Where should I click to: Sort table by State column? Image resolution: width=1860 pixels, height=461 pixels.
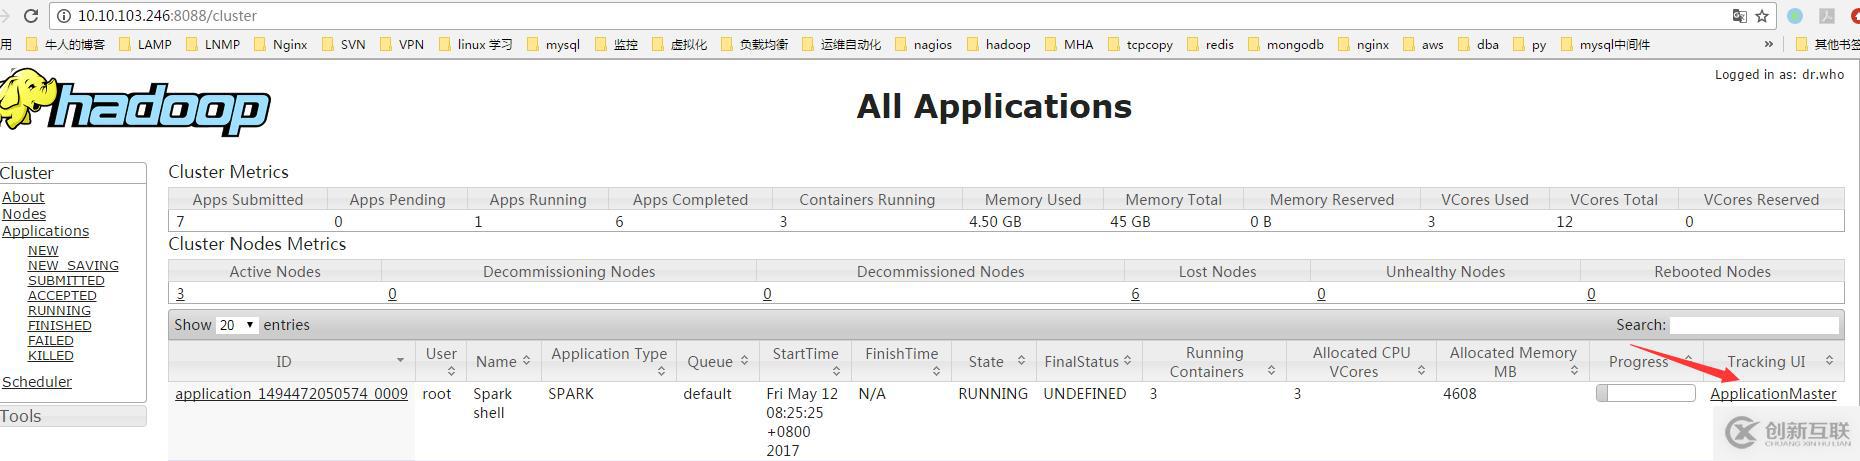coord(996,361)
